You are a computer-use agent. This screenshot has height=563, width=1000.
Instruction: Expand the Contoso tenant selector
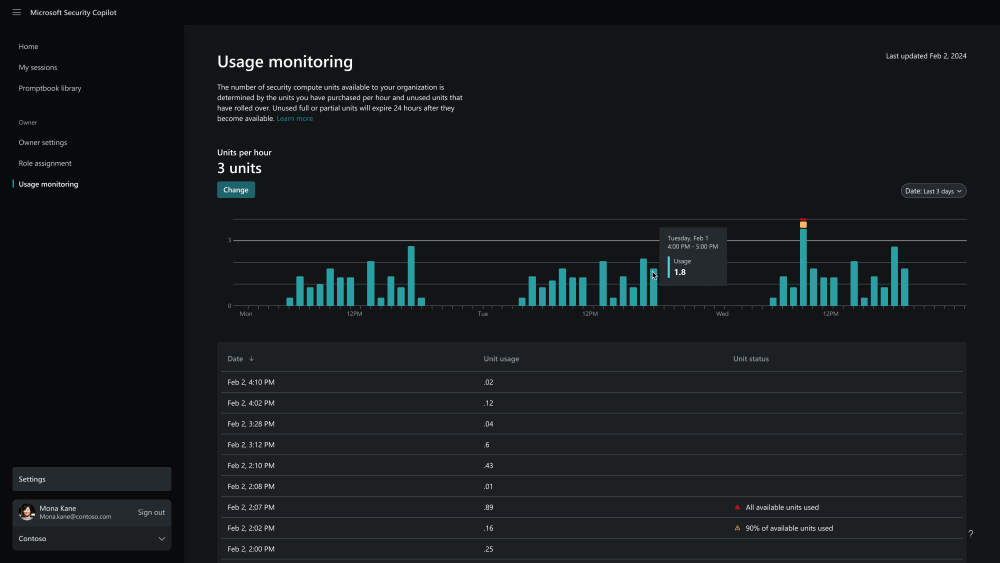(161, 538)
